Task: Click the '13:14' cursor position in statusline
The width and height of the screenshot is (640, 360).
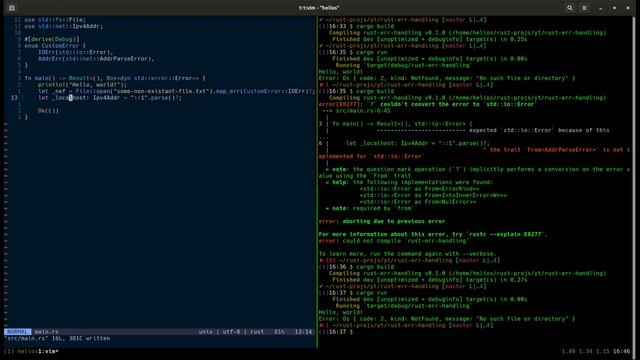Action: coord(303,332)
